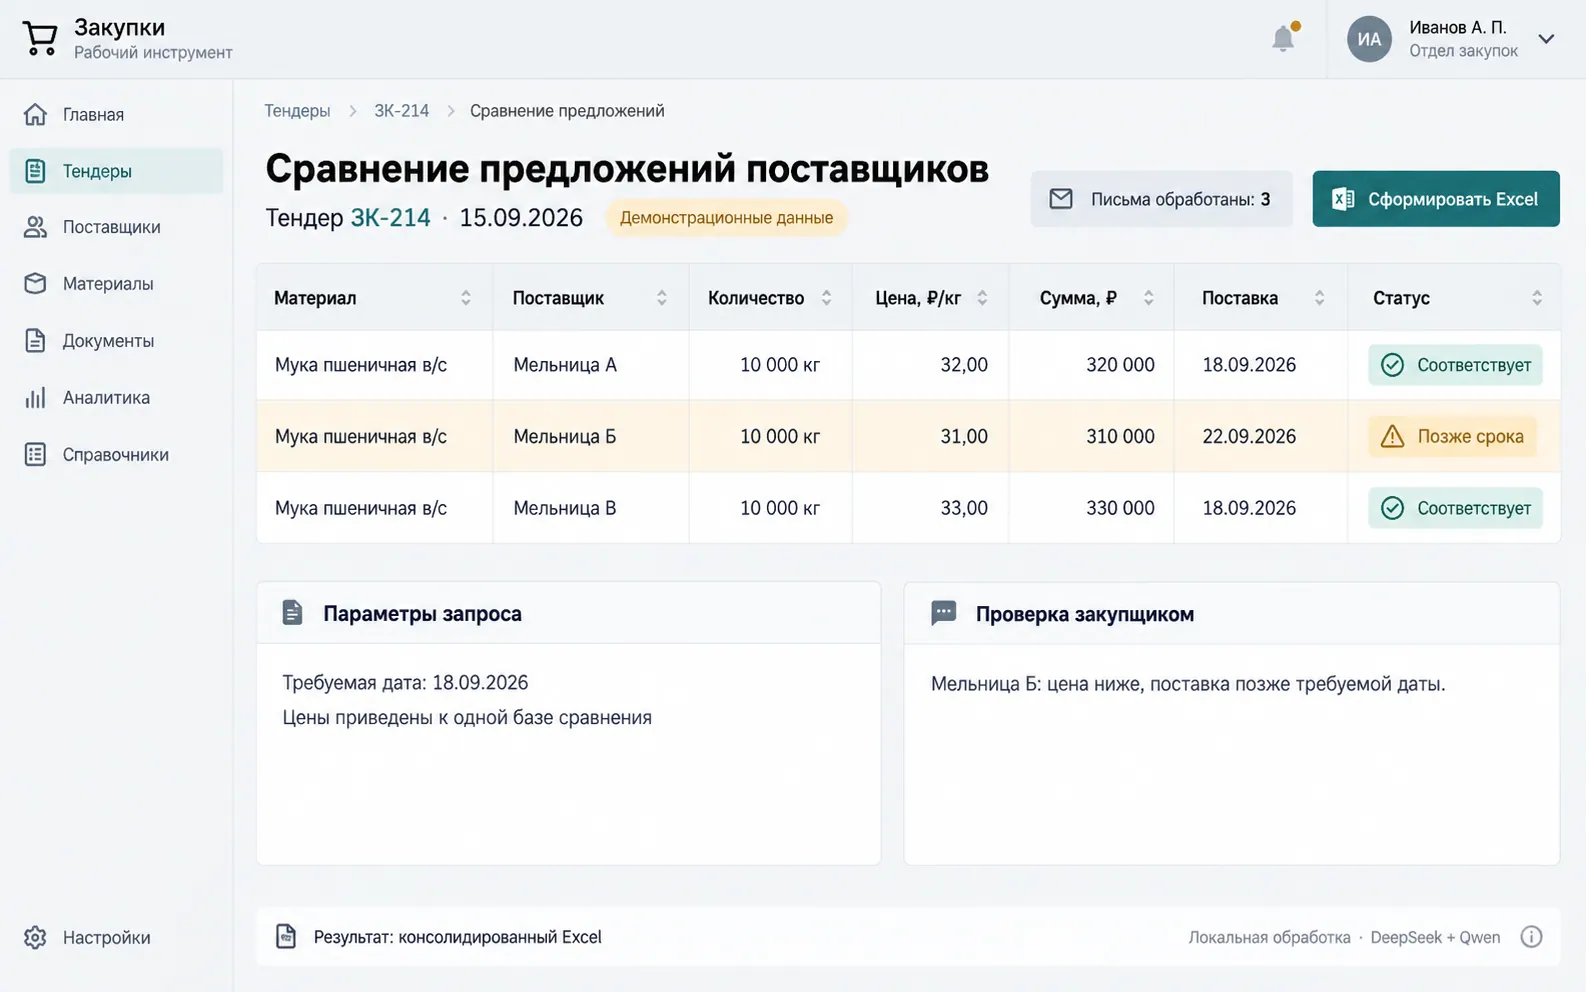Click the chat icon by Проверка закупщиком
This screenshot has width=1586, height=992.
(x=943, y=613)
